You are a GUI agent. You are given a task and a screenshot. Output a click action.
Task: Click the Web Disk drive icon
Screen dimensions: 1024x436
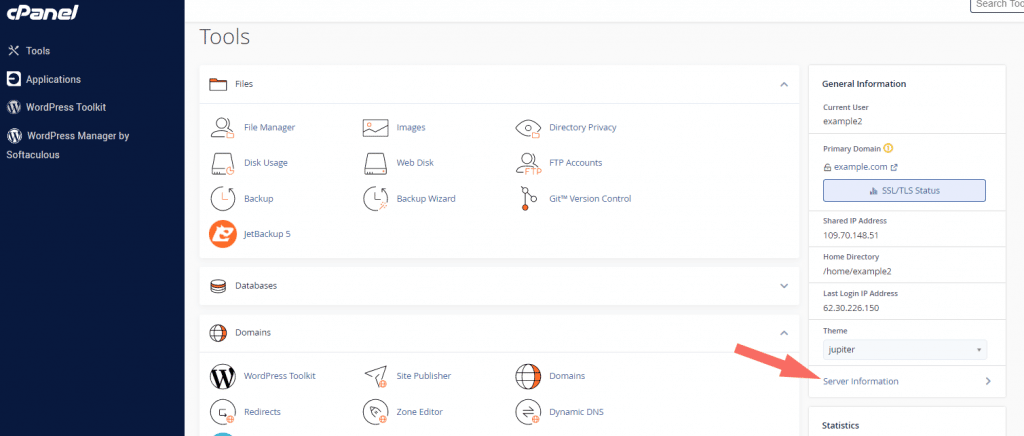point(376,163)
